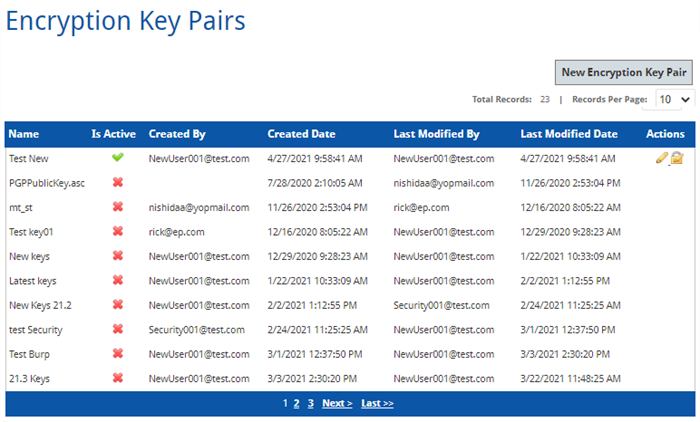The height and width of the screenshot is (422, 700).
Task: Select the name cell 'Test New'
Action: [29, 159]
